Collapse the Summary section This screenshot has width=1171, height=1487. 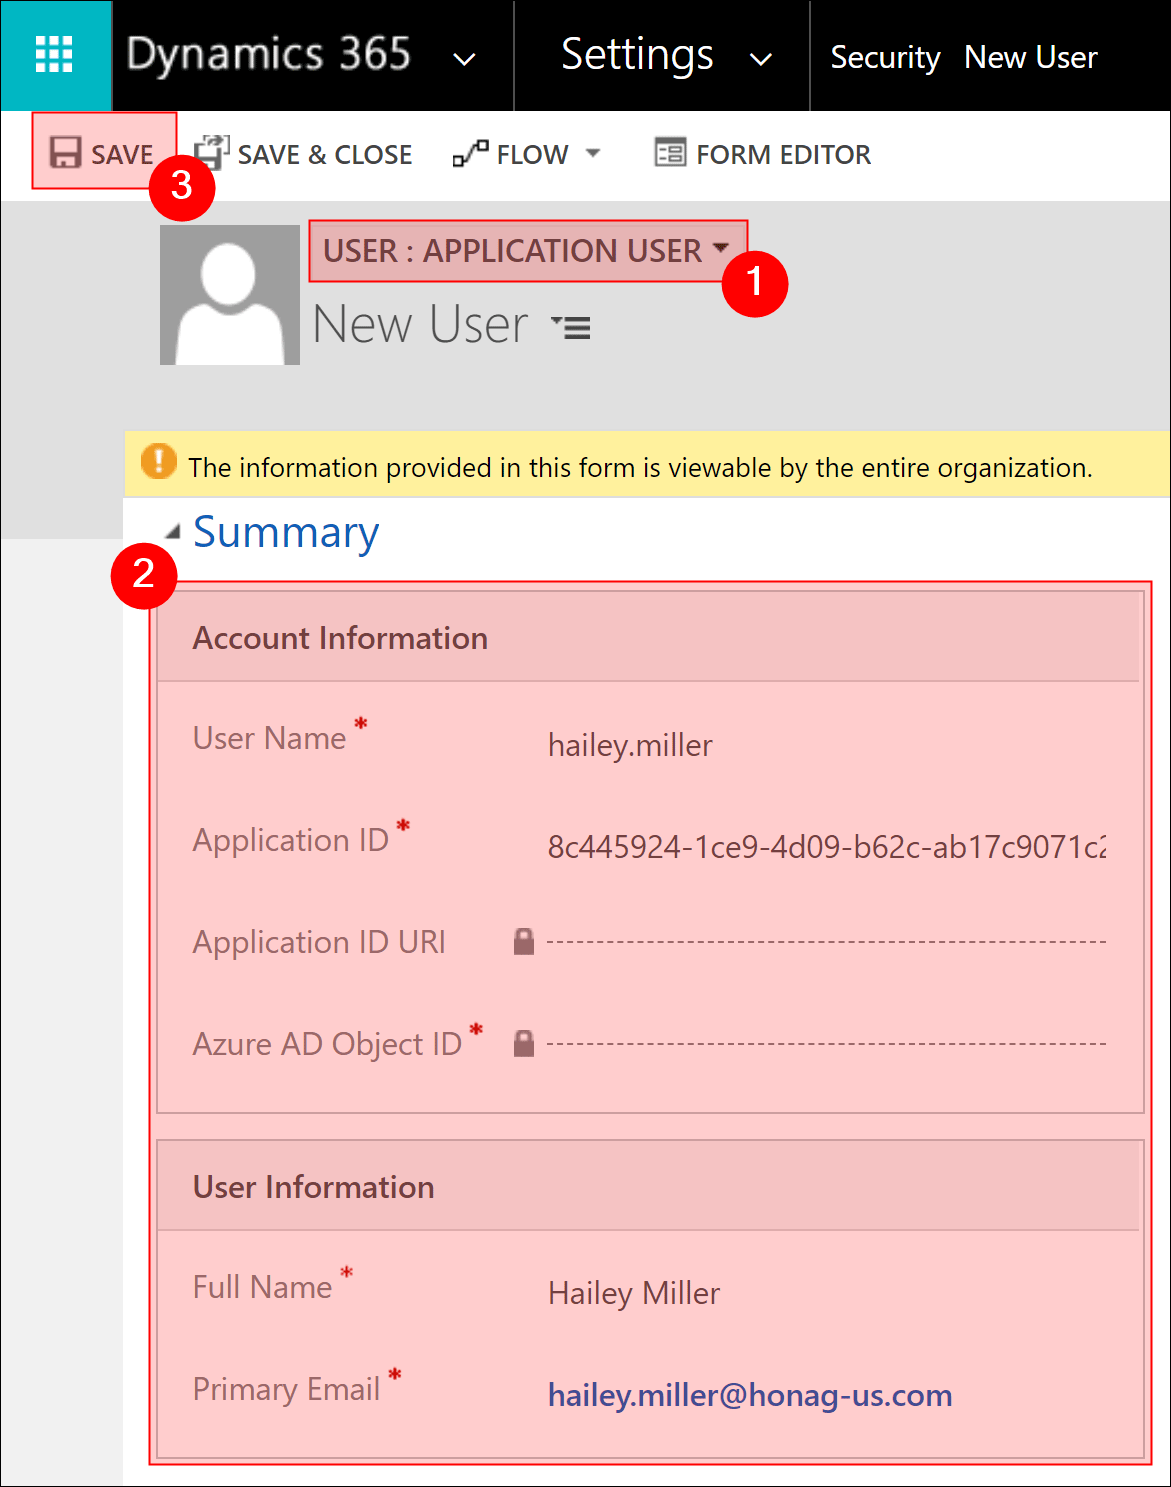tap(173, 532)
